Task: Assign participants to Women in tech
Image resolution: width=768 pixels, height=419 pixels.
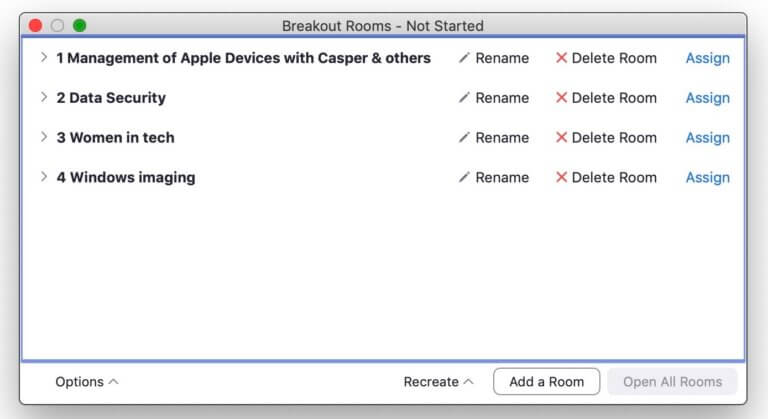Action: tap(707, 138)
